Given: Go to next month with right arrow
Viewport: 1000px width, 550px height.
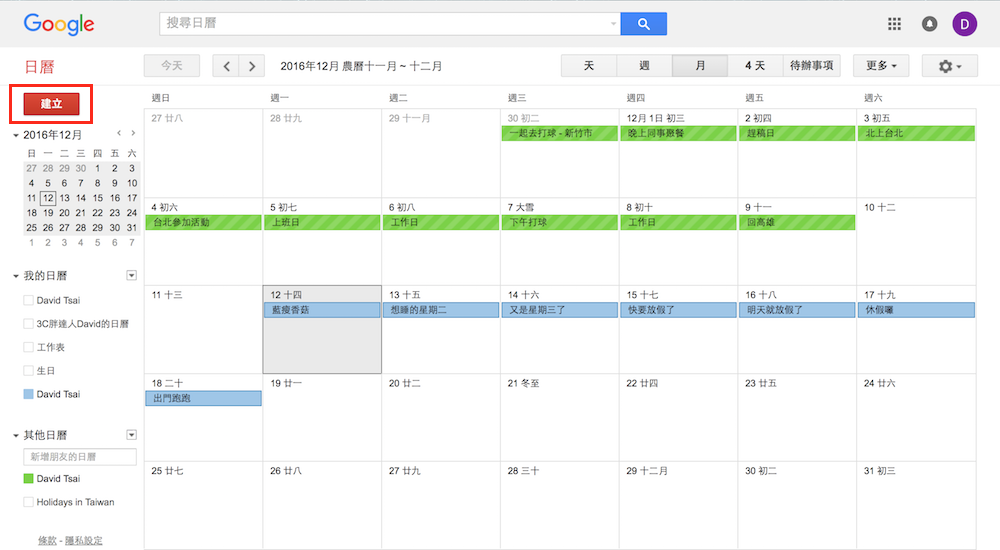Looking at the screenshot, I should [252, 66].
